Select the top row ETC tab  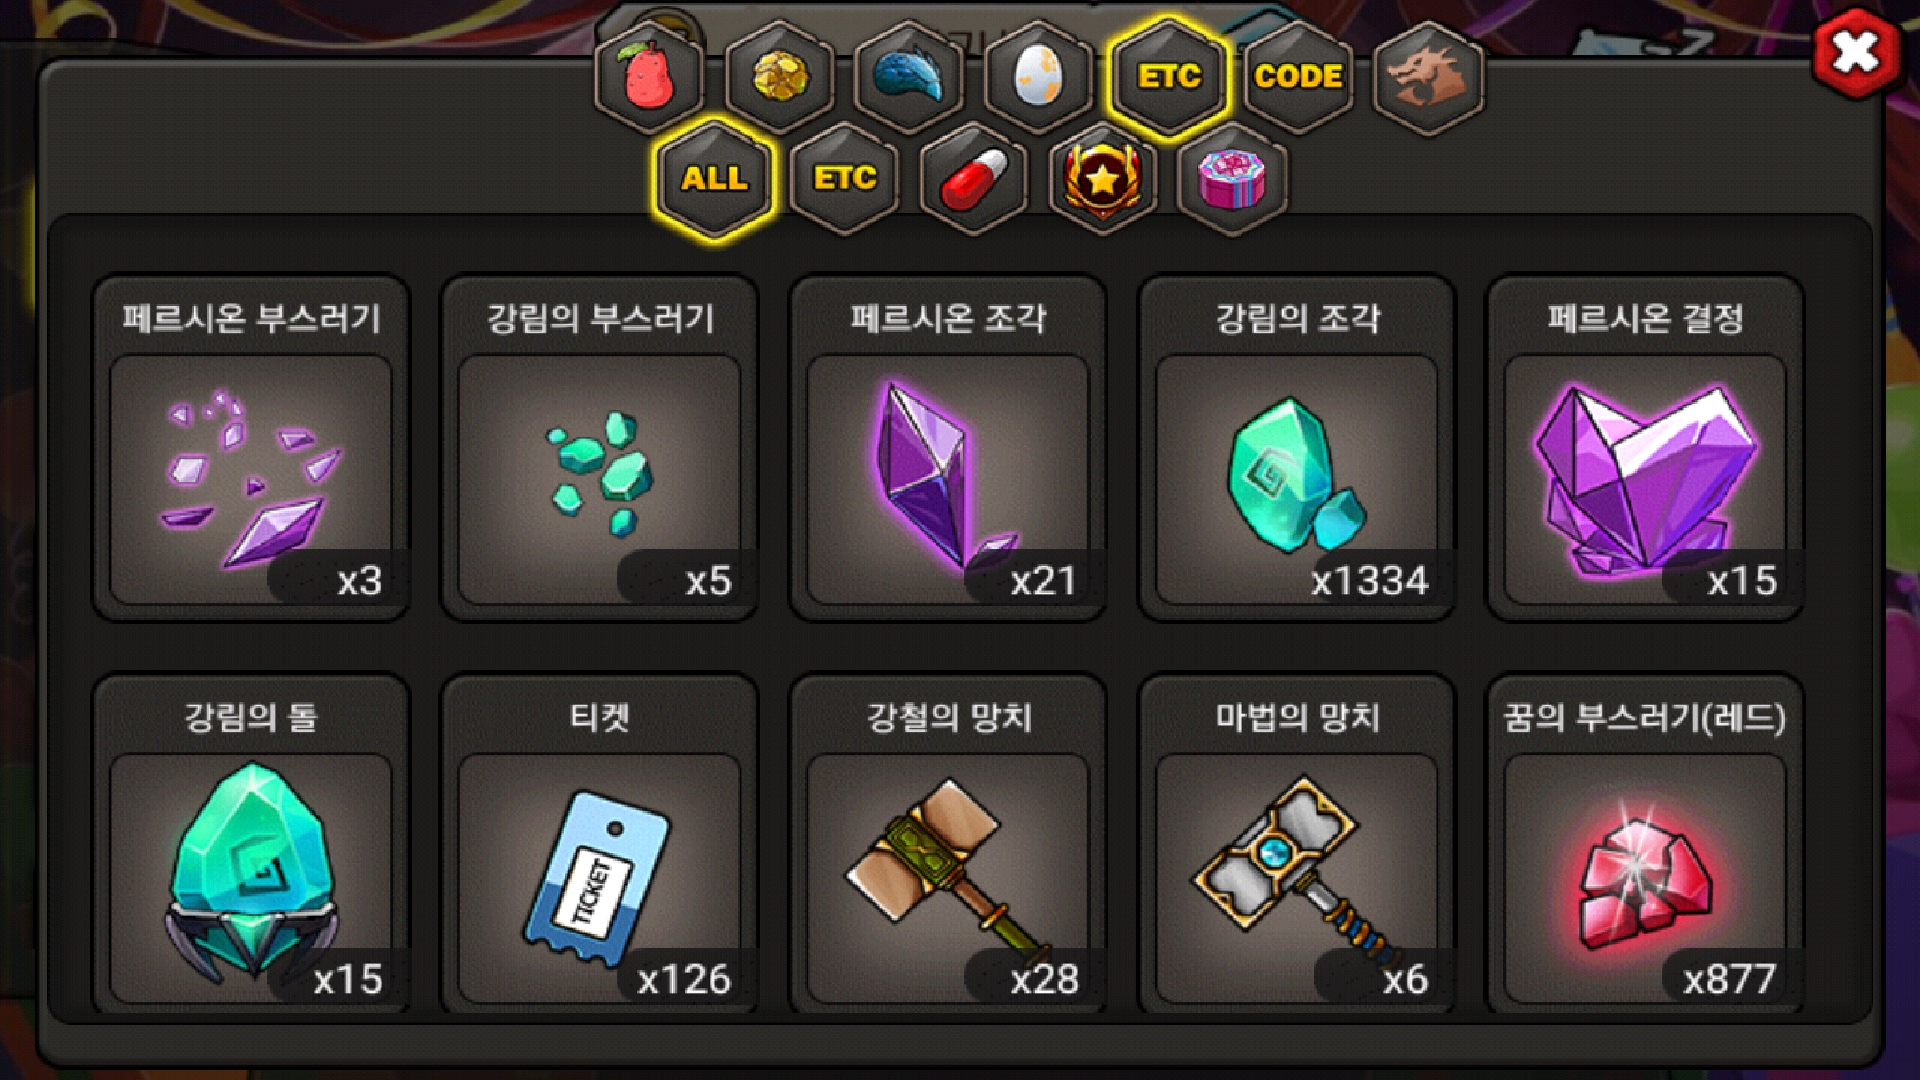[1168, 77]
